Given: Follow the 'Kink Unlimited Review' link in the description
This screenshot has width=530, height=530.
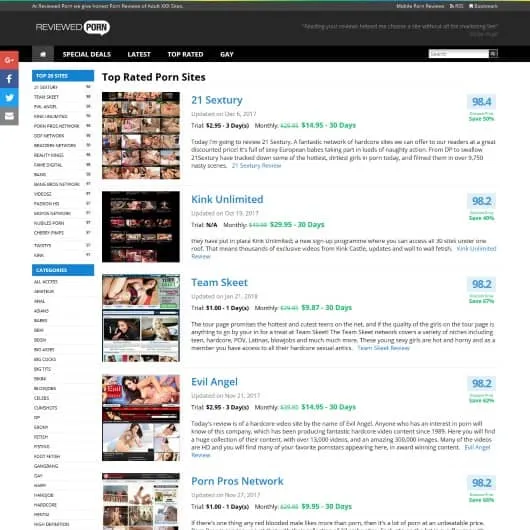Looking at the screenshot, I should pos(476,249).
